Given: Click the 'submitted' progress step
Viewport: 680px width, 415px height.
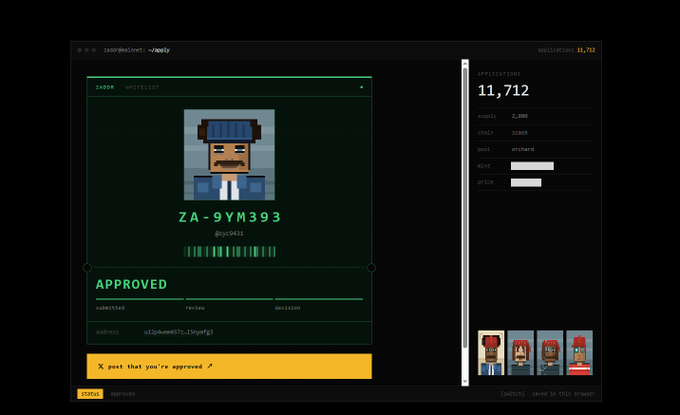Looking at the screenshot, I should (x=110, y=307).
